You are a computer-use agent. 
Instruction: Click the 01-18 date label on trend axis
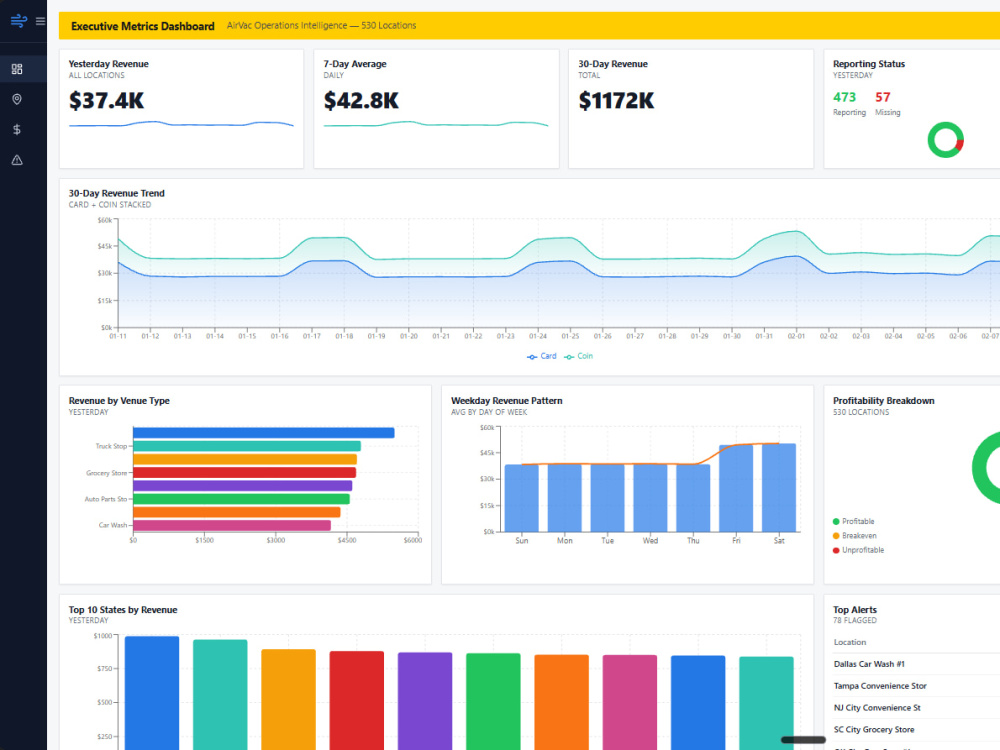click(344, 336)
